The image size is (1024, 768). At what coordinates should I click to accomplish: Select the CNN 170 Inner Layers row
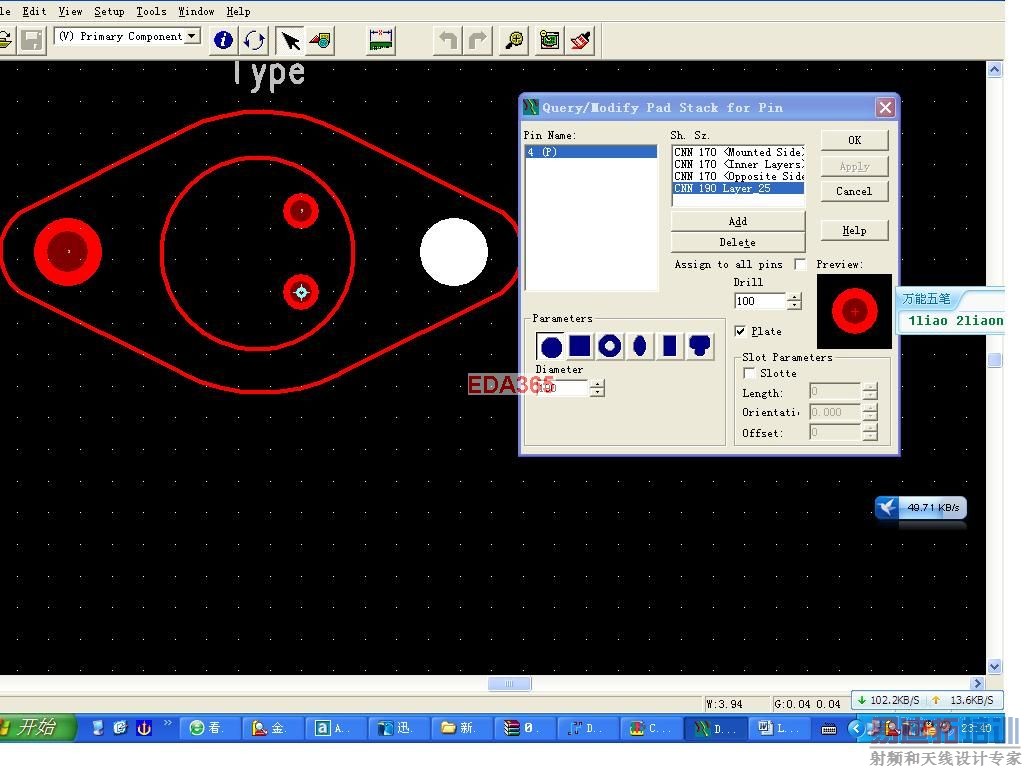tap(738, 165)
